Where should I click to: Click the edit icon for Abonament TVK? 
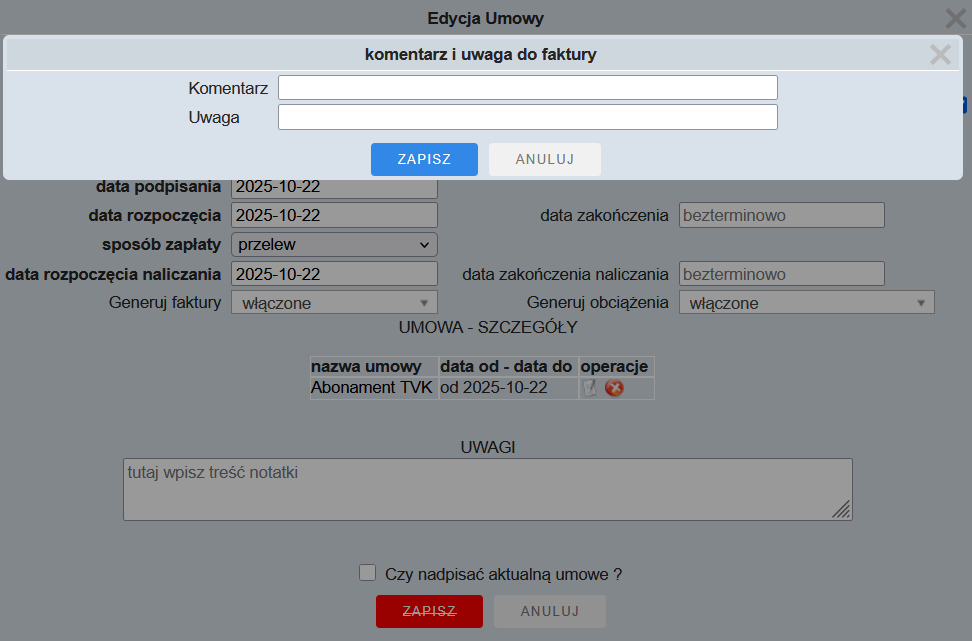(590, 388)
